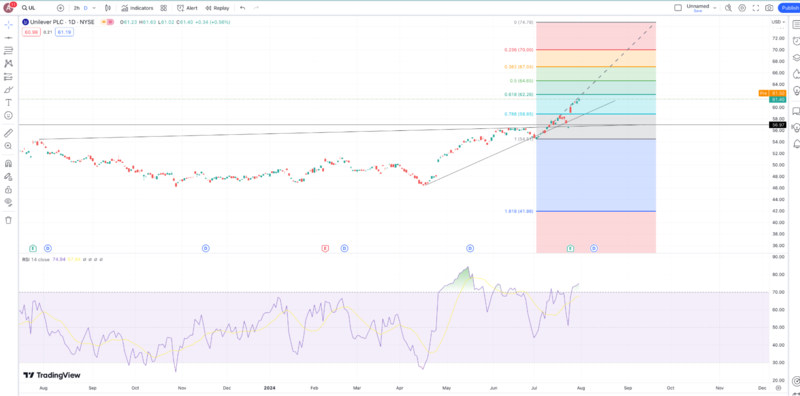Open the emoji icons tool

pos(8,115)
